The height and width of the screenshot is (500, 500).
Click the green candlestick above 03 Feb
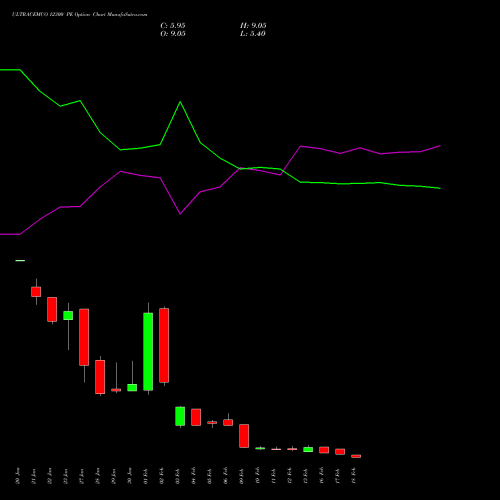(180, 416)
